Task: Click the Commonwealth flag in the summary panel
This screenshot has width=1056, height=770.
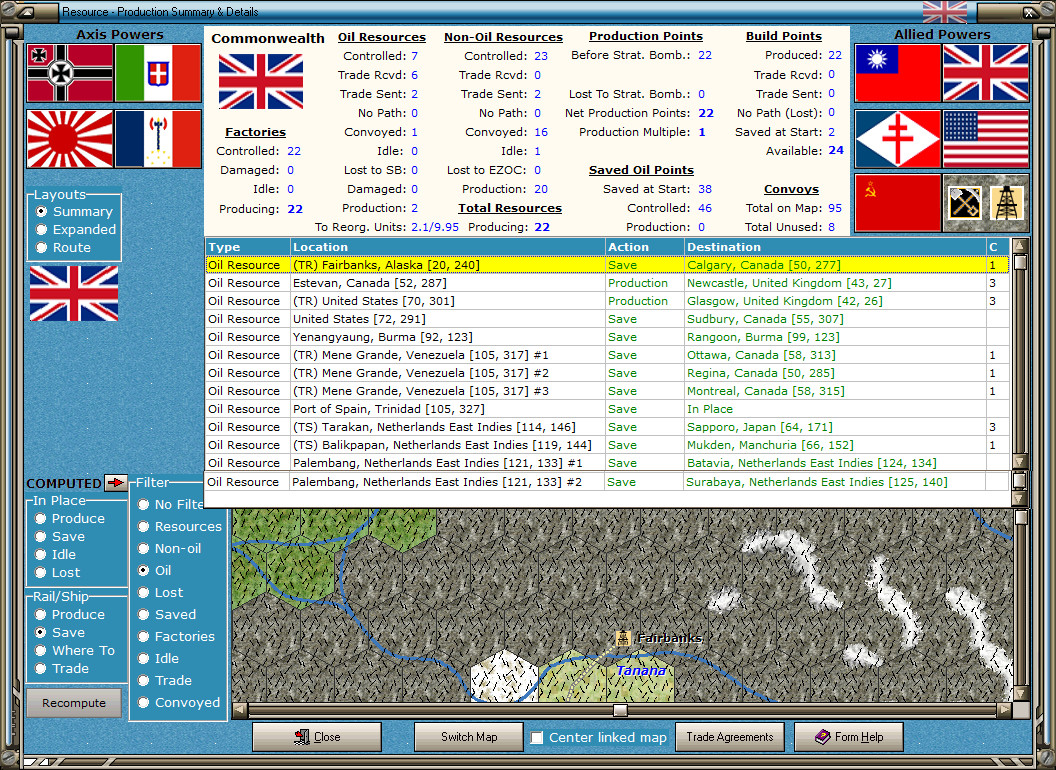Action: (x=261, y=82)
